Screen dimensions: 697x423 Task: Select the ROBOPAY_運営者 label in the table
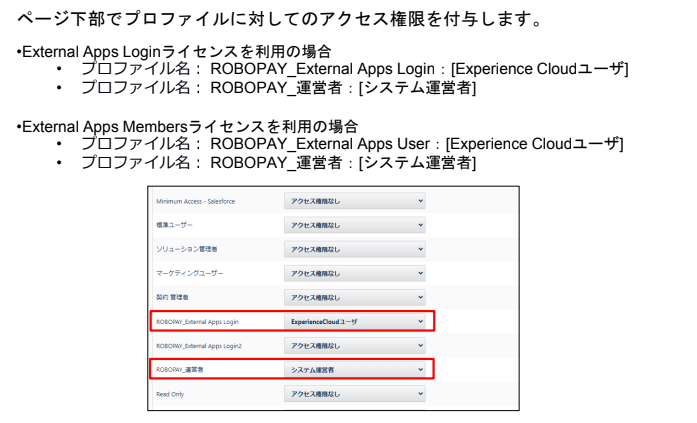coord(180,369)
